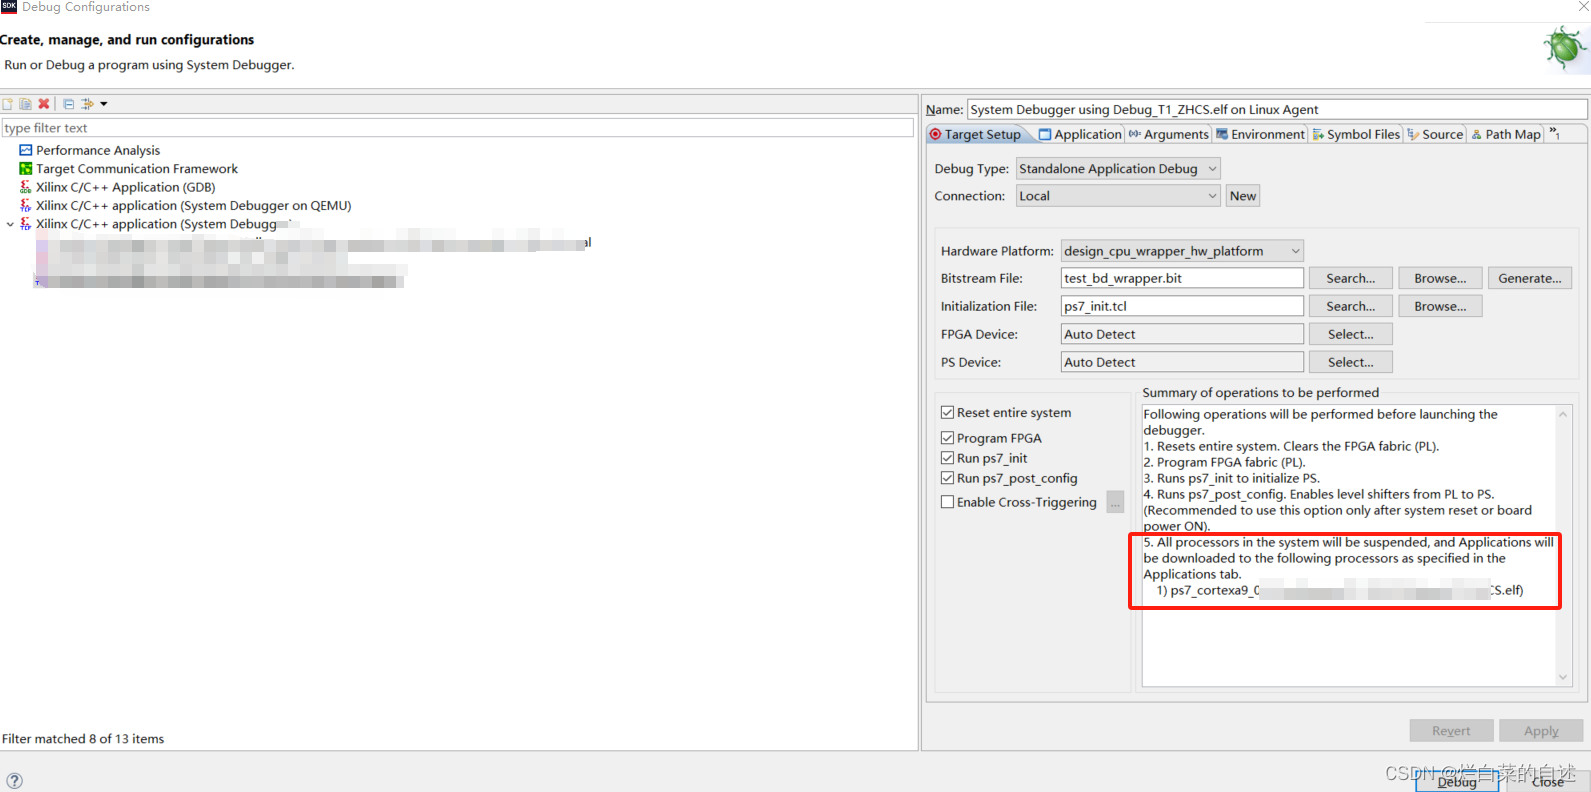Search for a Bitstream File

(1351, 278)
